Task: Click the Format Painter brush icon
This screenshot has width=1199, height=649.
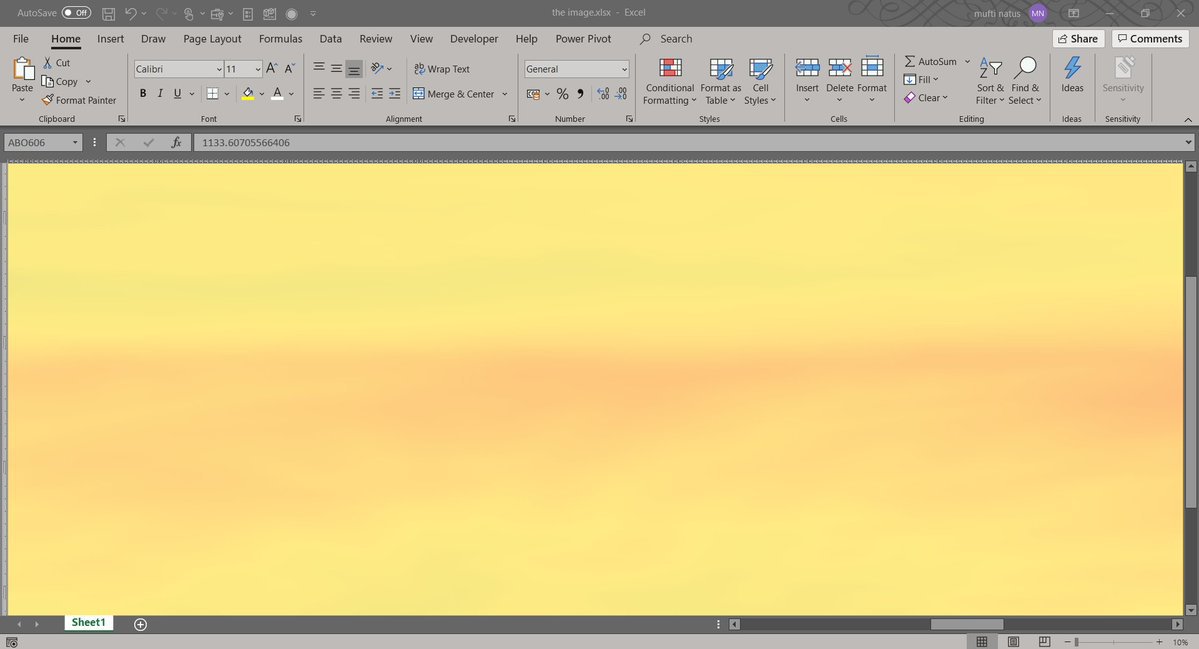Action: coord(47,100)
